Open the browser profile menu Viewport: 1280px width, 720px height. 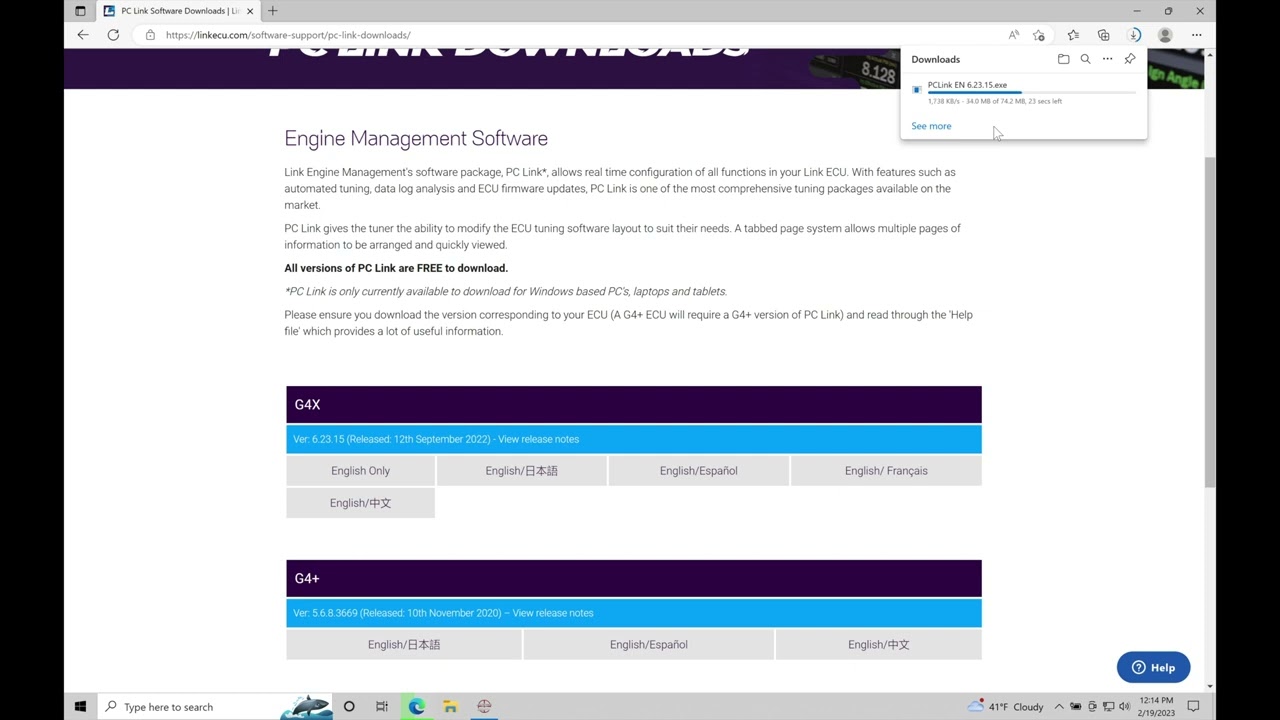point(1165,35)
